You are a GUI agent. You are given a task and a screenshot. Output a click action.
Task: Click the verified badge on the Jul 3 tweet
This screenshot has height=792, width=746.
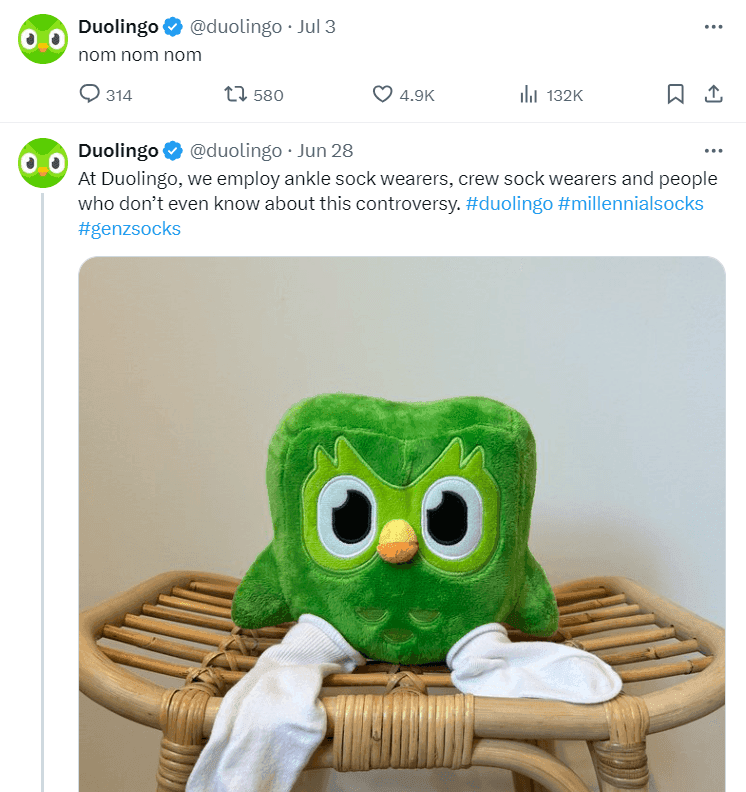click(173, 27)
